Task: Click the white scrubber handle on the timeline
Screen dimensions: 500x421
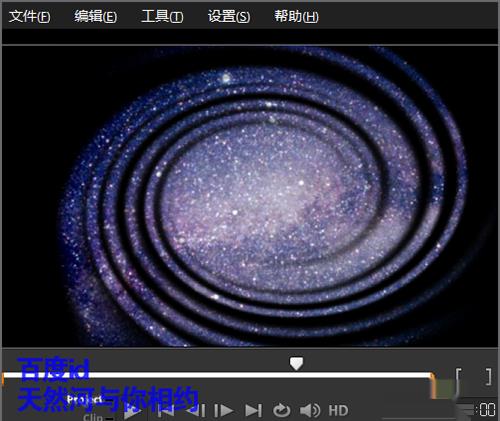Action: coord(296,363)
